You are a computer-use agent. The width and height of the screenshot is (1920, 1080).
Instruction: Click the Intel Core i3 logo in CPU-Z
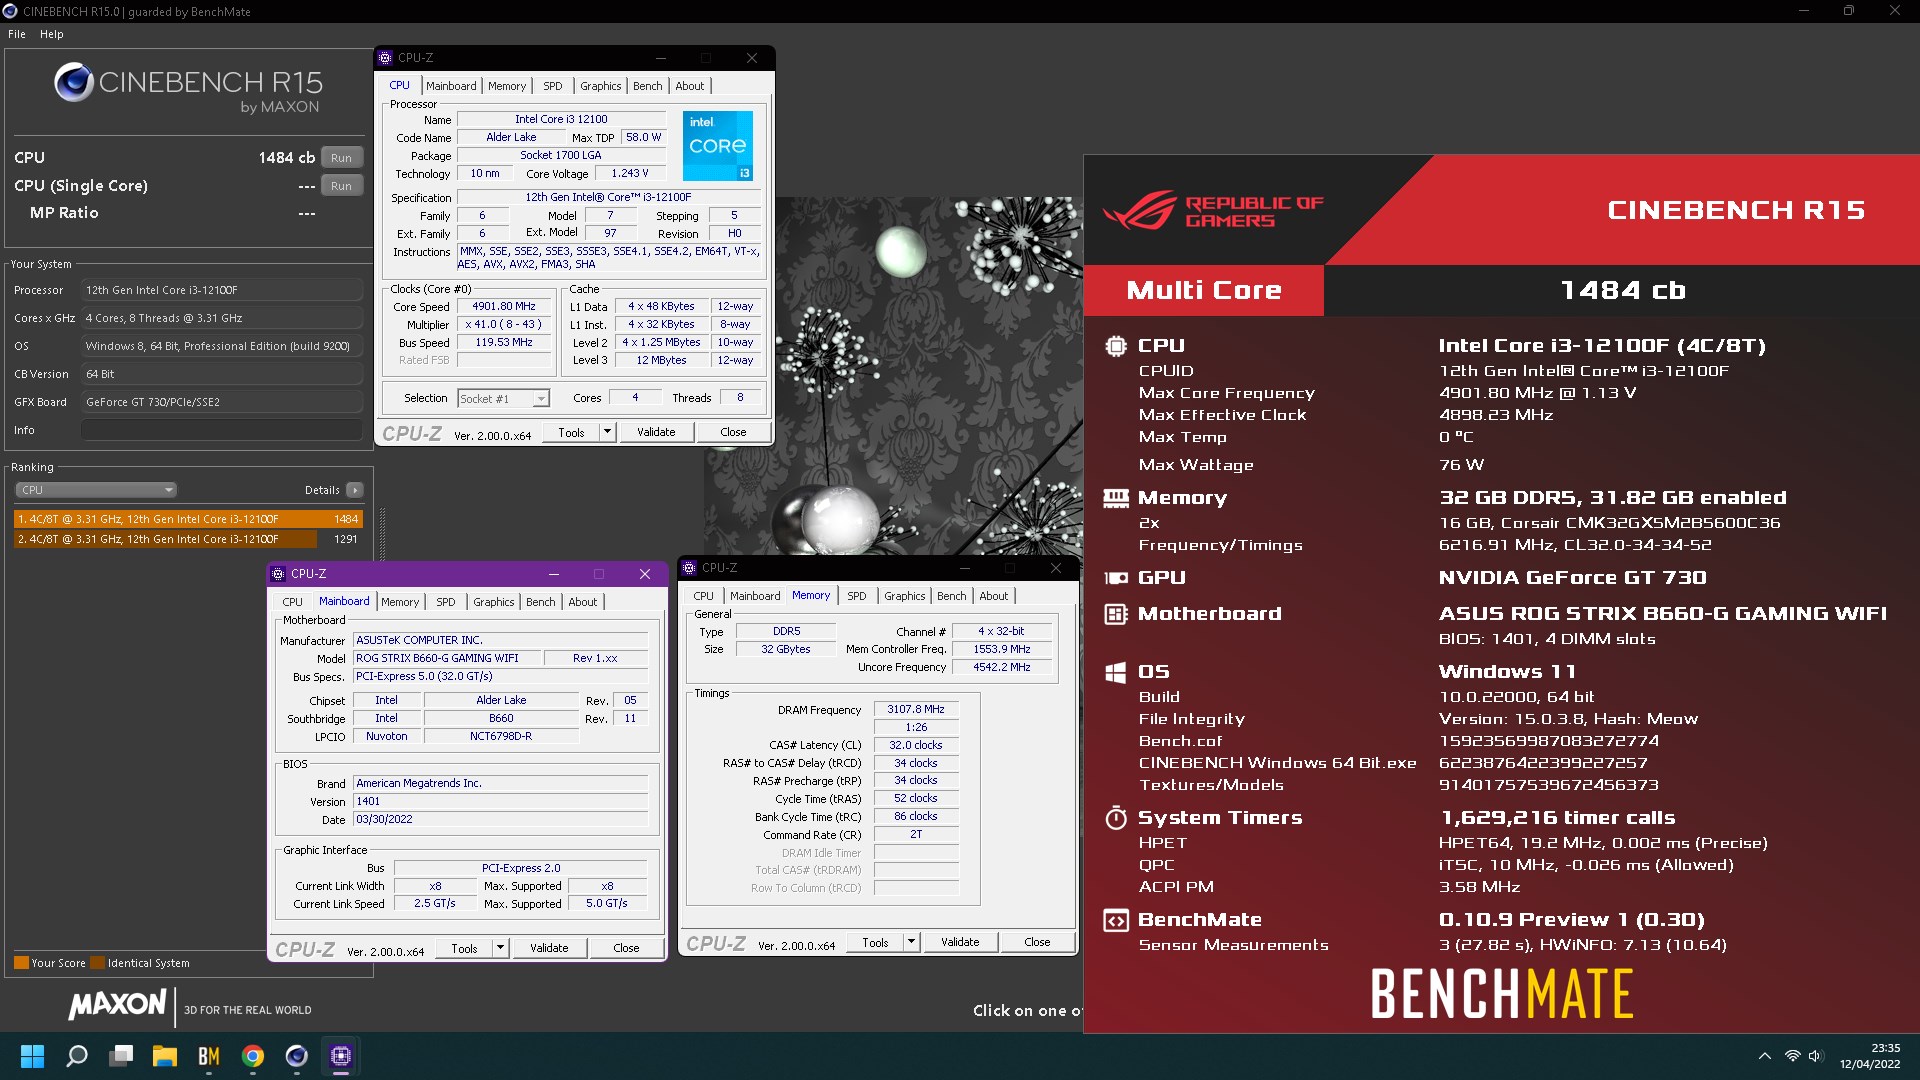pyautogui.click(x=718, y=146)
